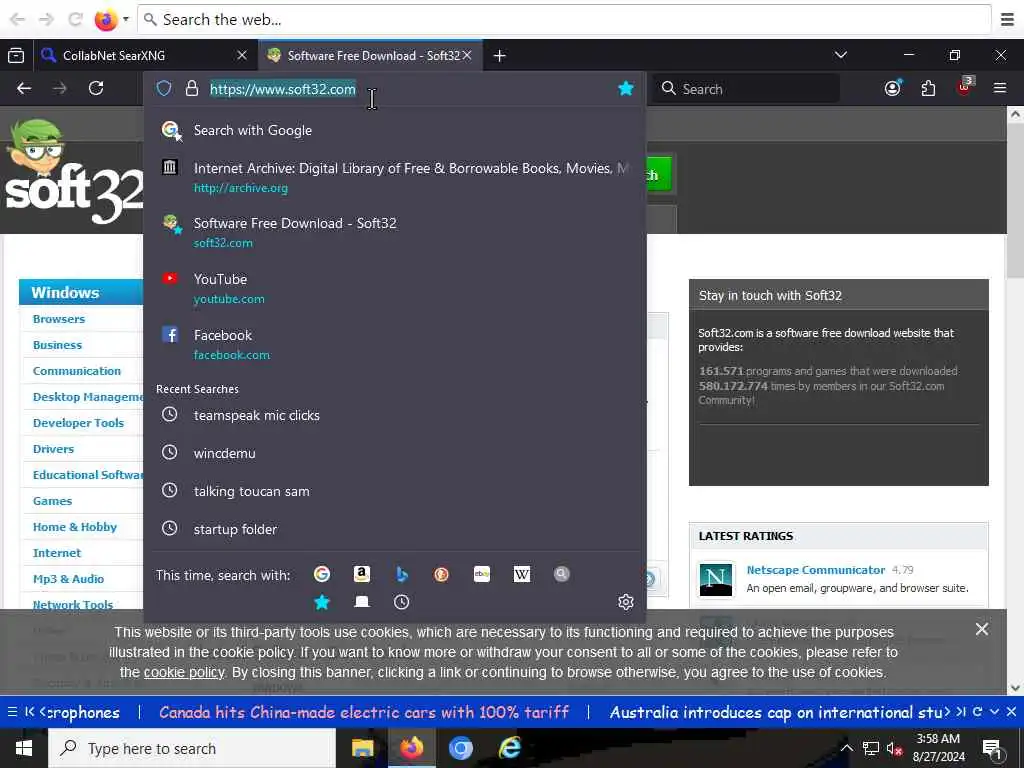The width and height of the screenshot is (1024, 768).
Task: Search this time with Amazon icon
Action: [x=362, y=574]
